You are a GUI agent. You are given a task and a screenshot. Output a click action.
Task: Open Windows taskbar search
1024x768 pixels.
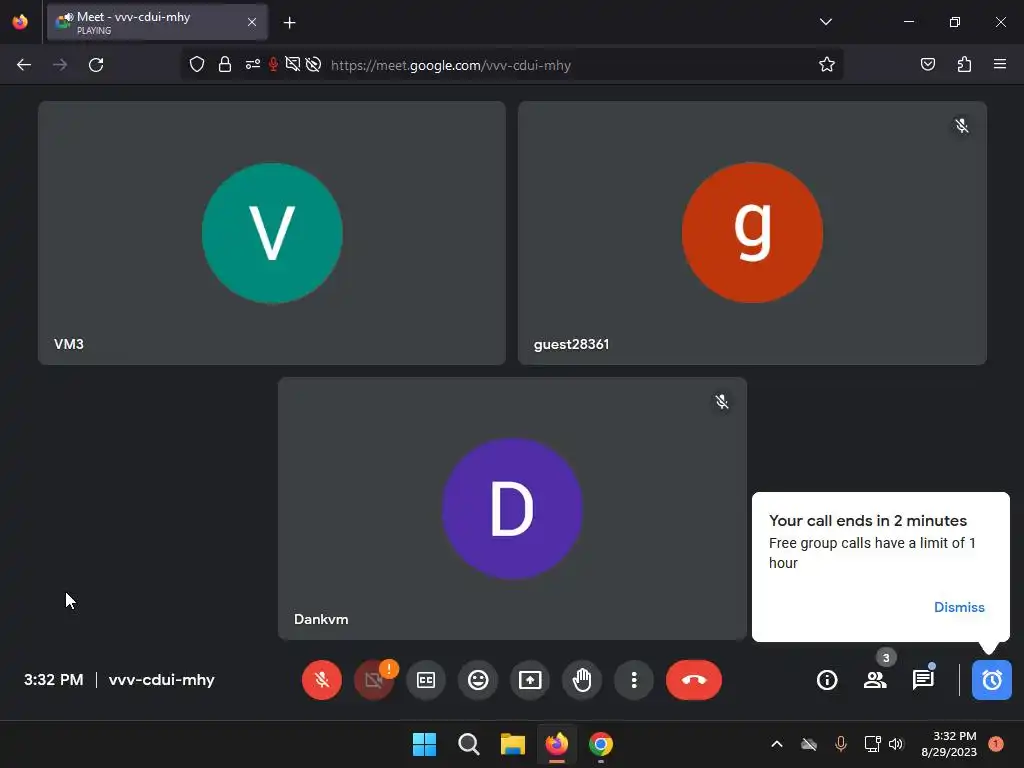pos(468,744)
